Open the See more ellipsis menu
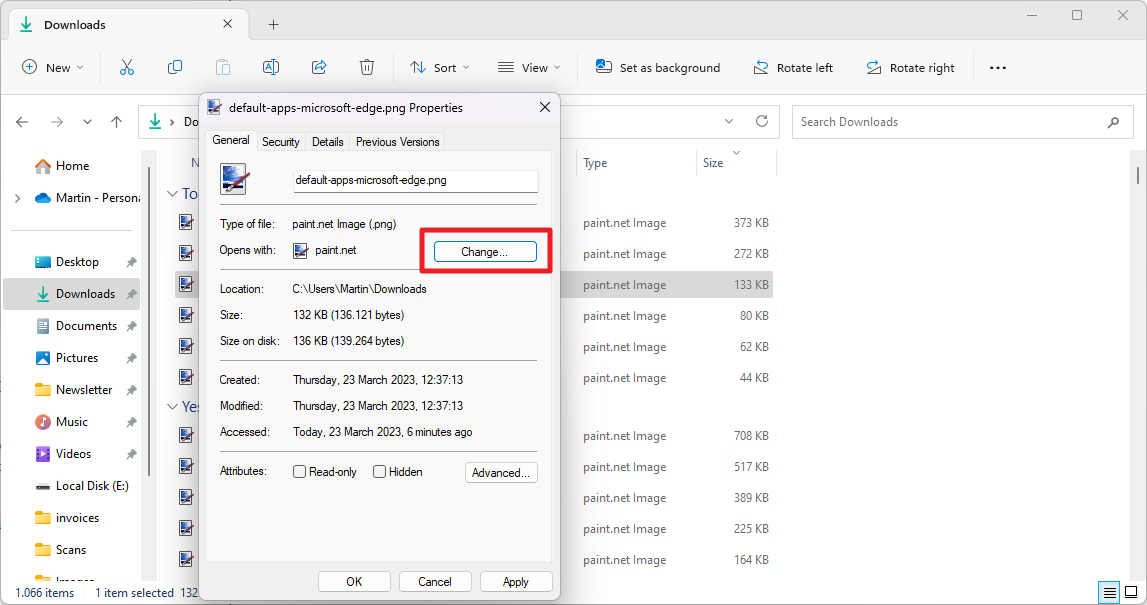1147x605 pixels. click(997, 66)
